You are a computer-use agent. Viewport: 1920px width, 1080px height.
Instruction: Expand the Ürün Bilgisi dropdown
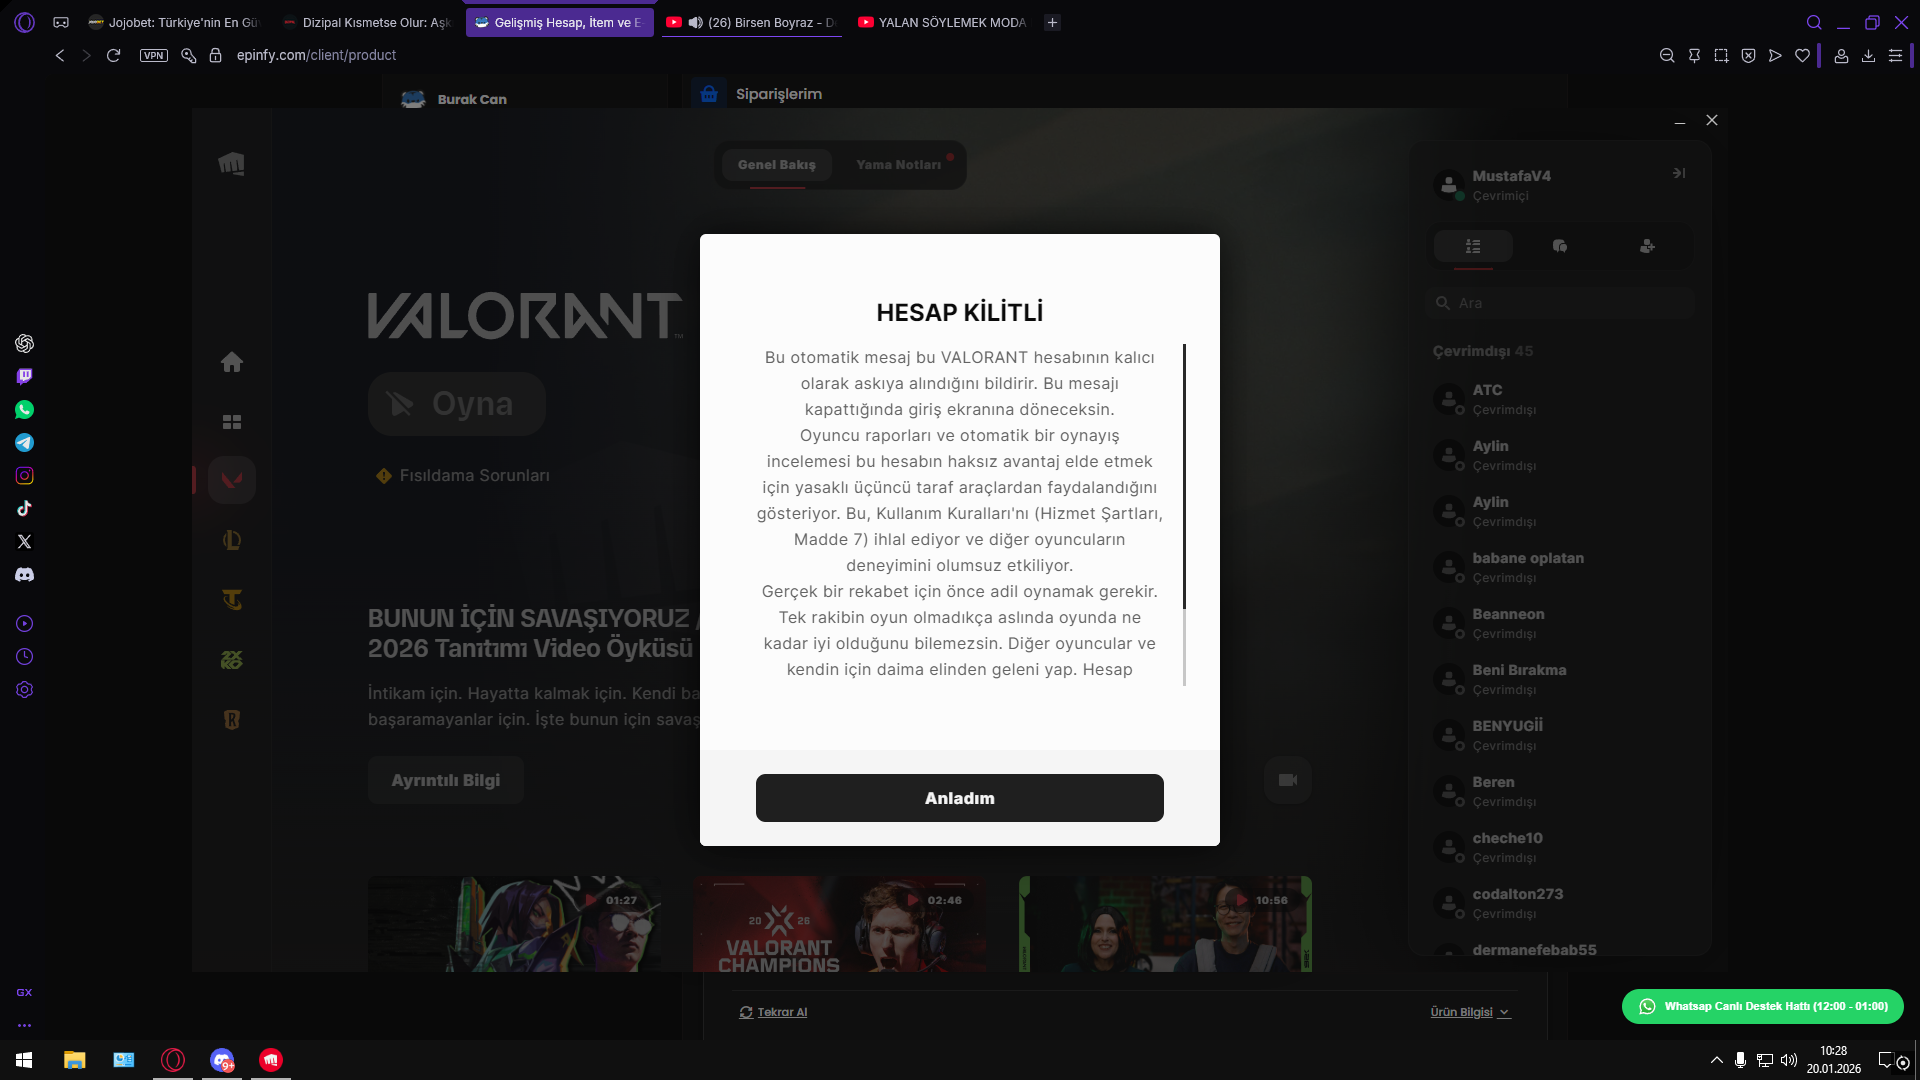[1470, 1012]
